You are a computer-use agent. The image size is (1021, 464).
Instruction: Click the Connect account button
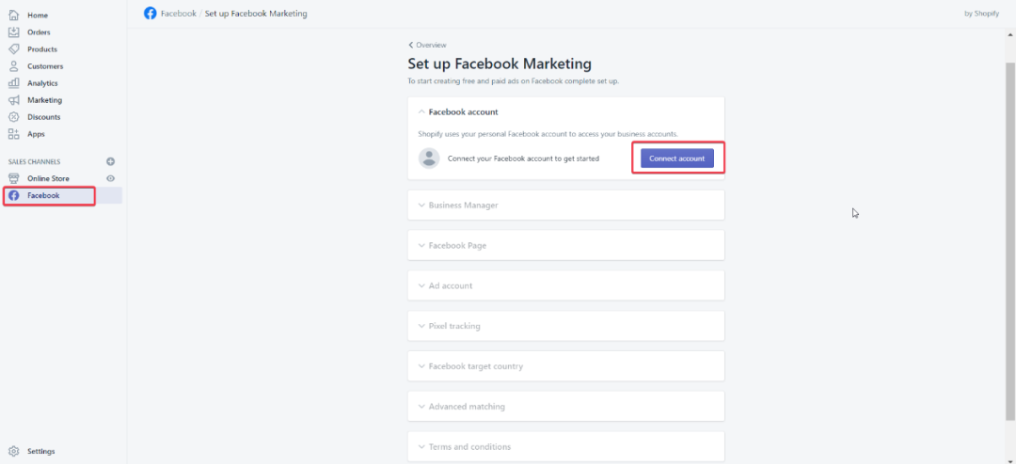pyautogui.click(x=677, y=158)
